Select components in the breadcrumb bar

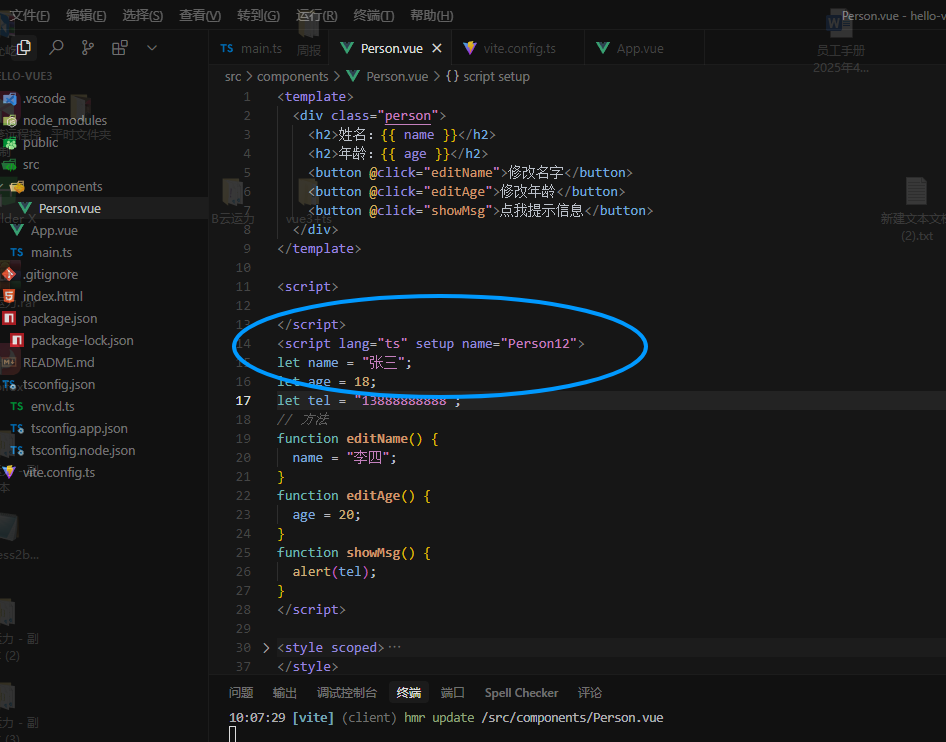pyautogui.click(x=293, y=76)
